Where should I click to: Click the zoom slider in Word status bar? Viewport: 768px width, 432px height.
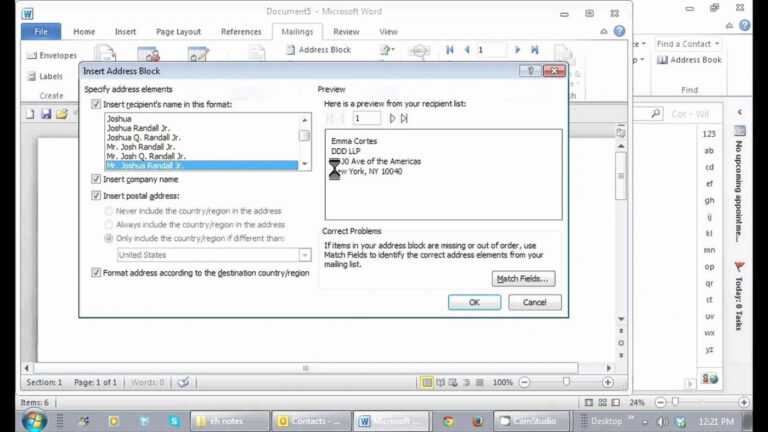pos(566,382)
